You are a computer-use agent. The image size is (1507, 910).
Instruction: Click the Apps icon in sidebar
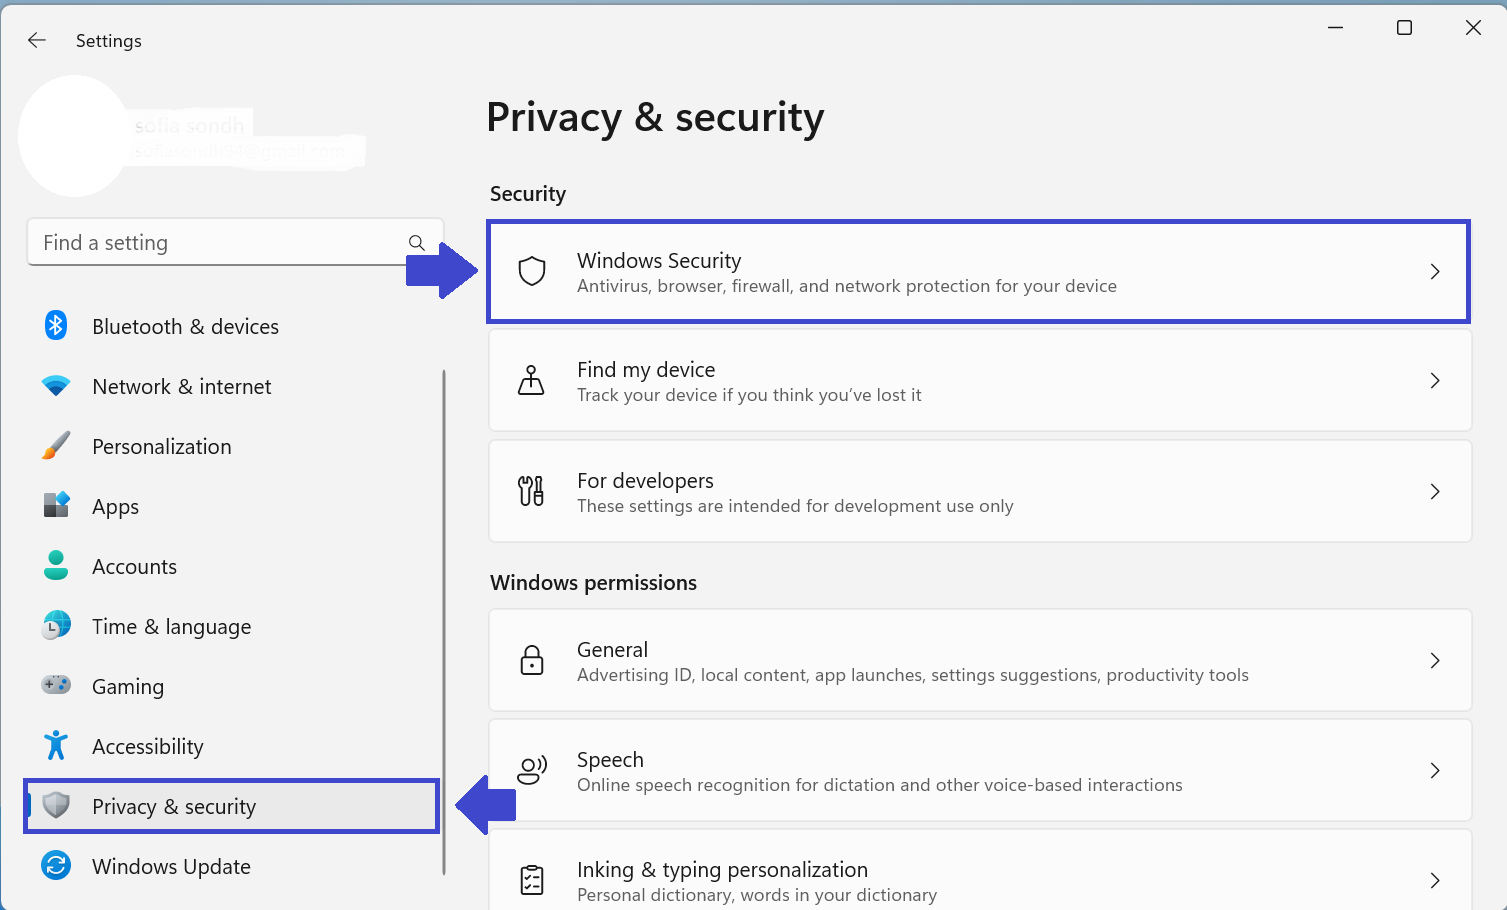(x=56, y=505)
